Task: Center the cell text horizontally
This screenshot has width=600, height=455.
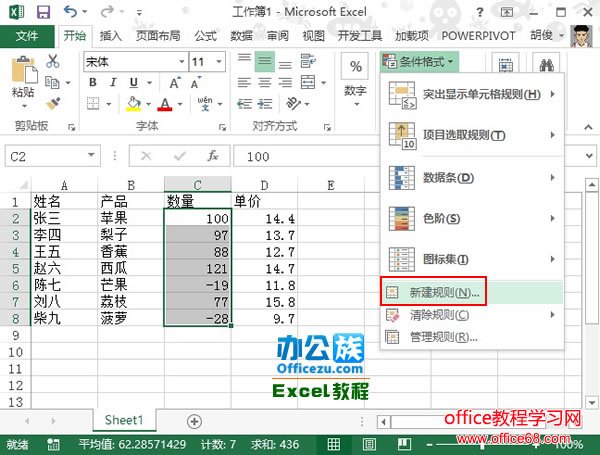Action: pyautogui.click(x=264, y=82)
